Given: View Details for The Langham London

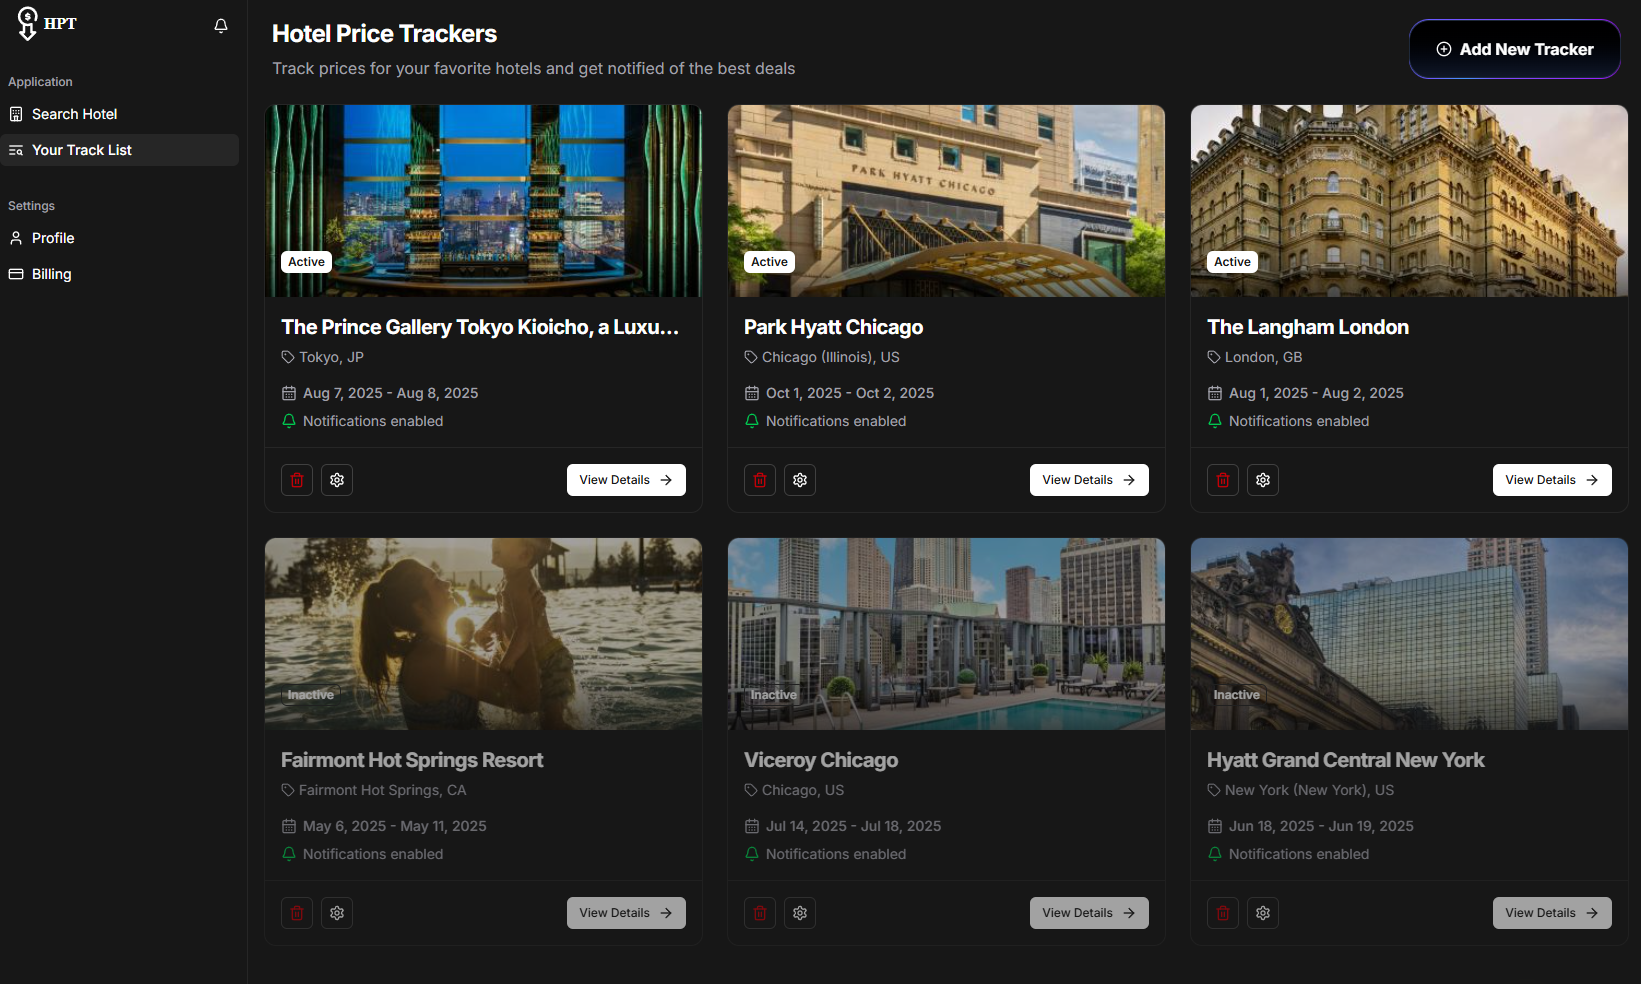Looking at the screenshot, I should pos(1552,480).
